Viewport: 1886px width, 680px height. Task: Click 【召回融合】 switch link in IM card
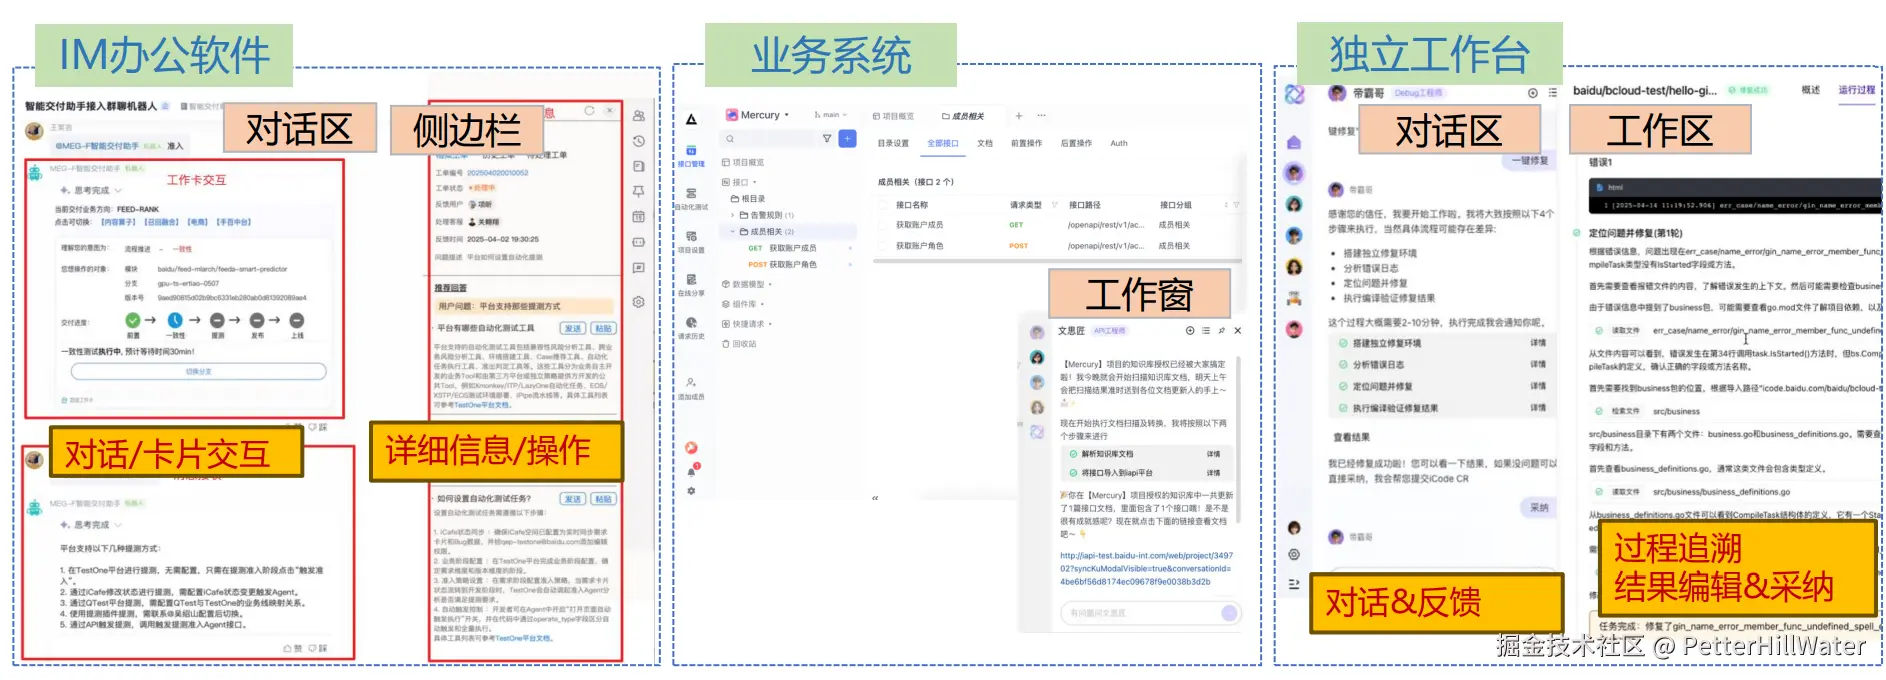point(160,222)
